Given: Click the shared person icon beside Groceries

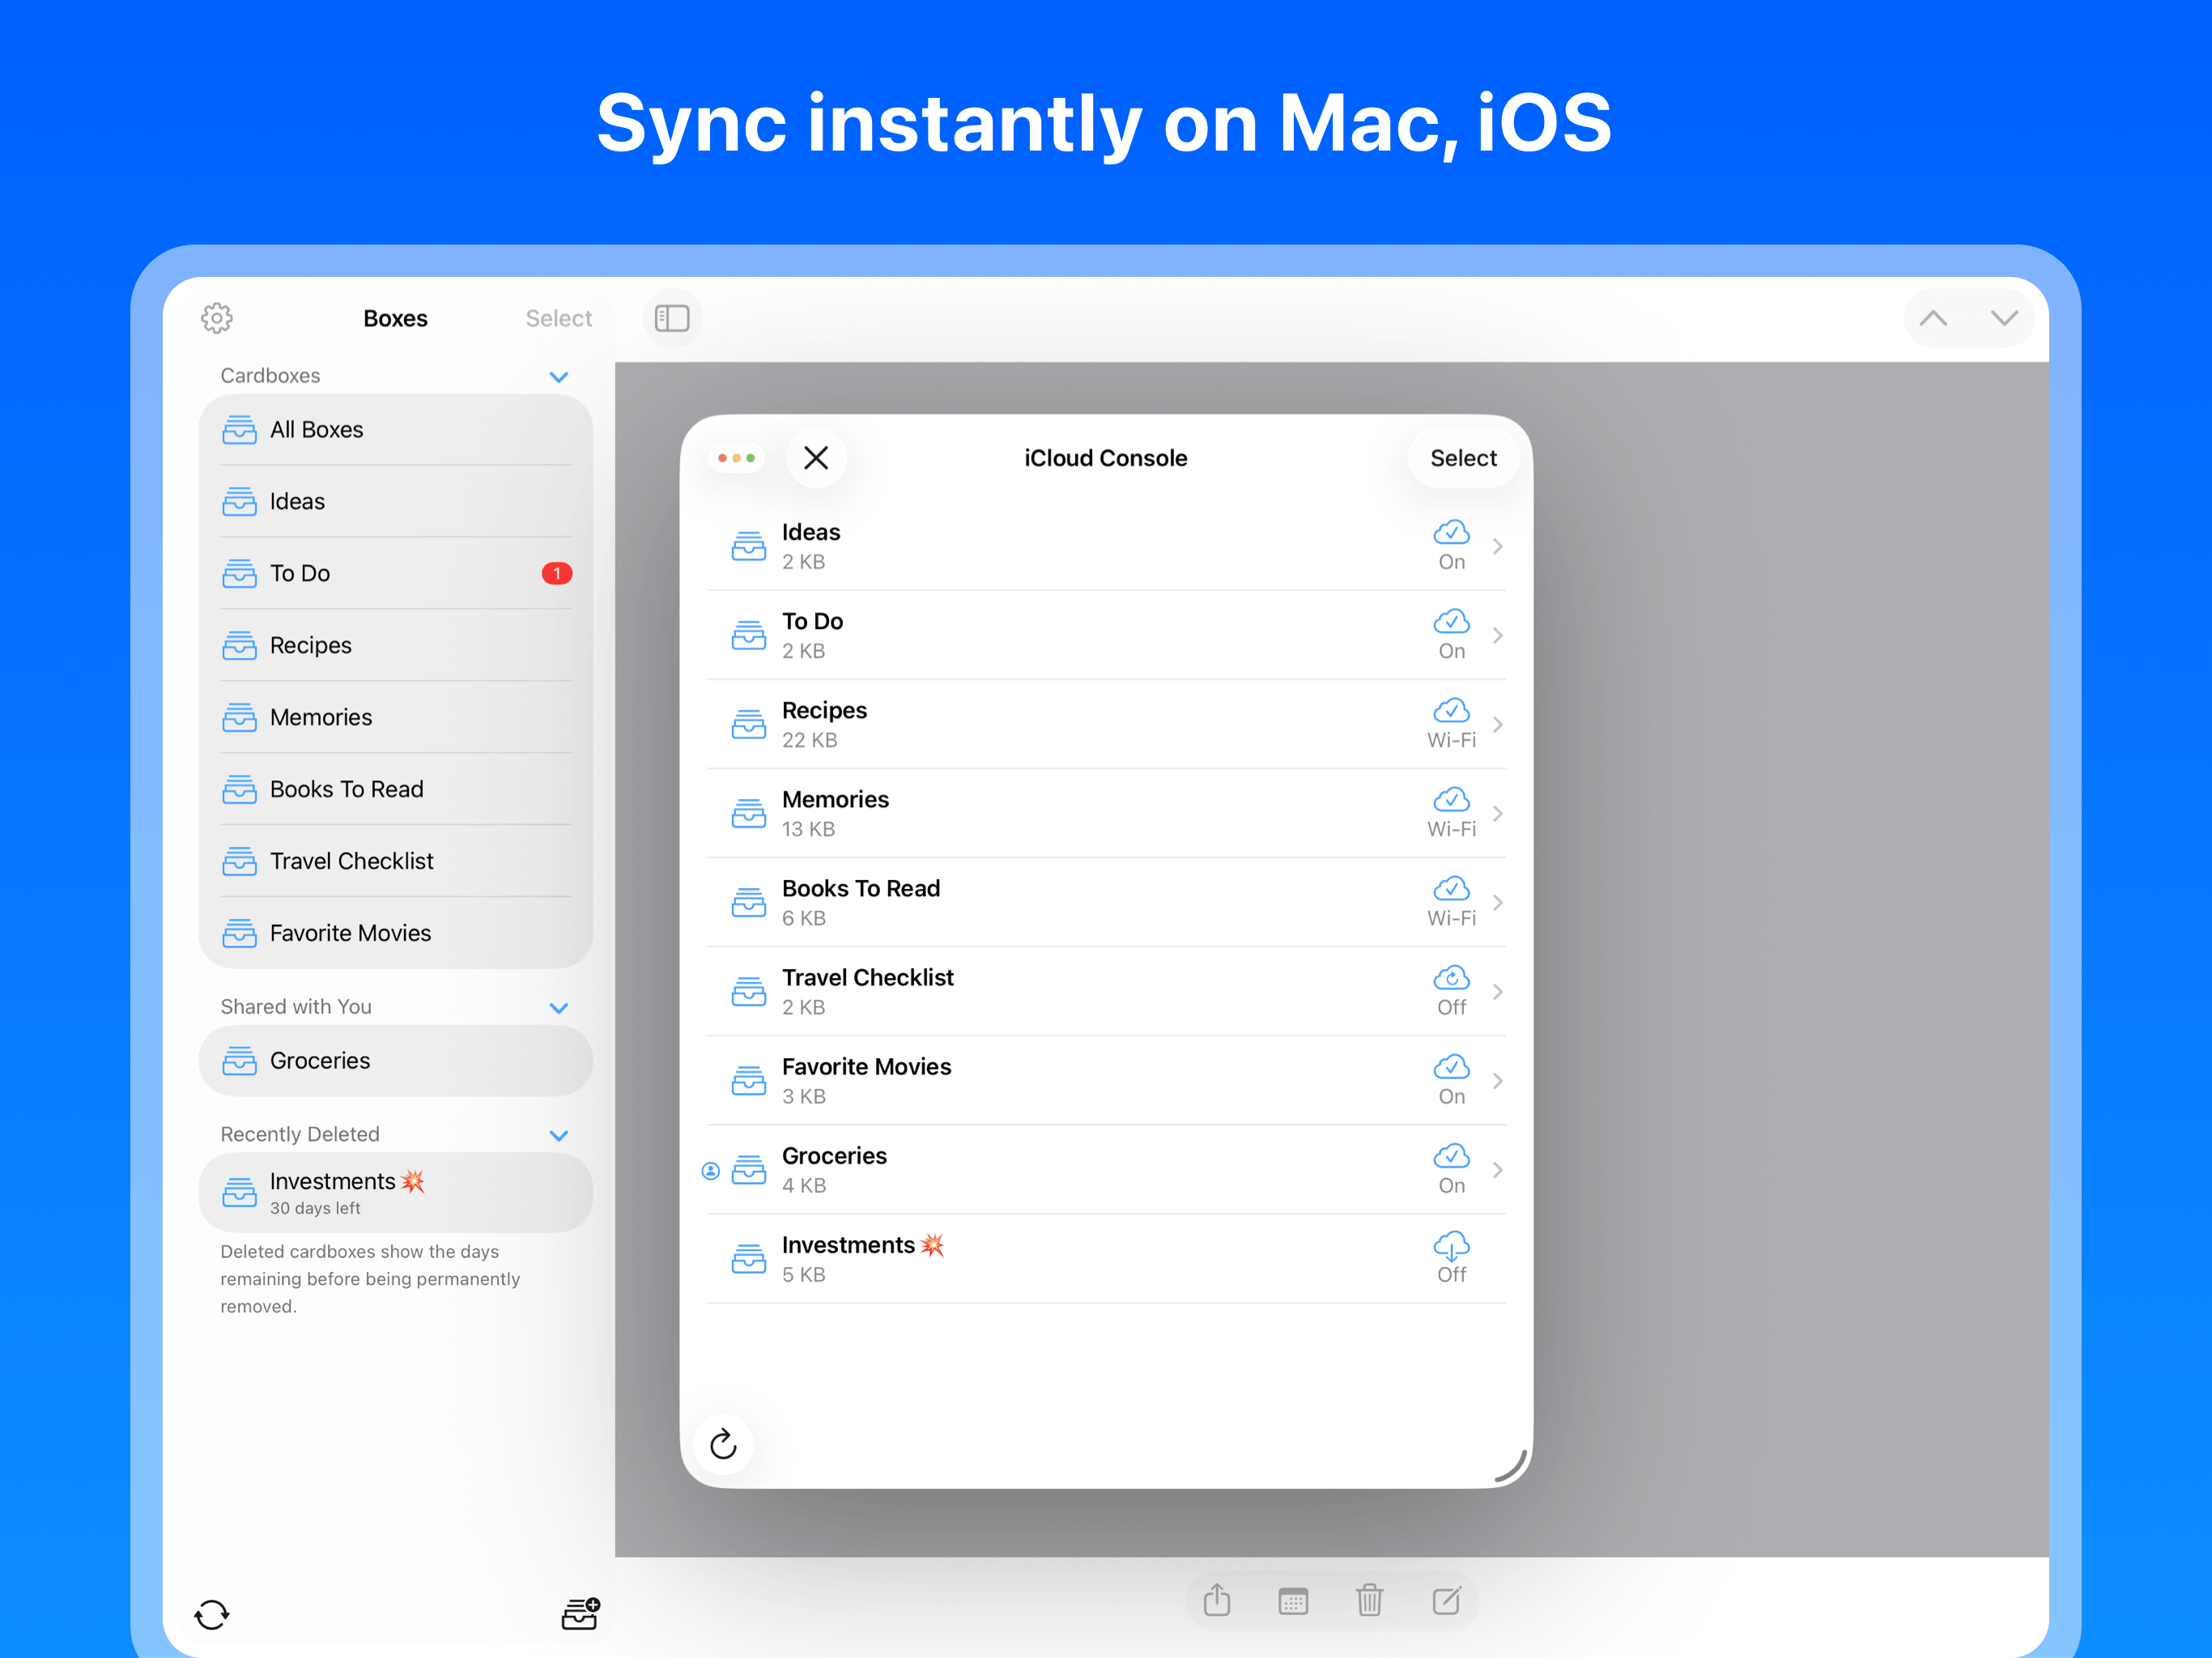Looking at the screenshot, I should pos(711,1171).
